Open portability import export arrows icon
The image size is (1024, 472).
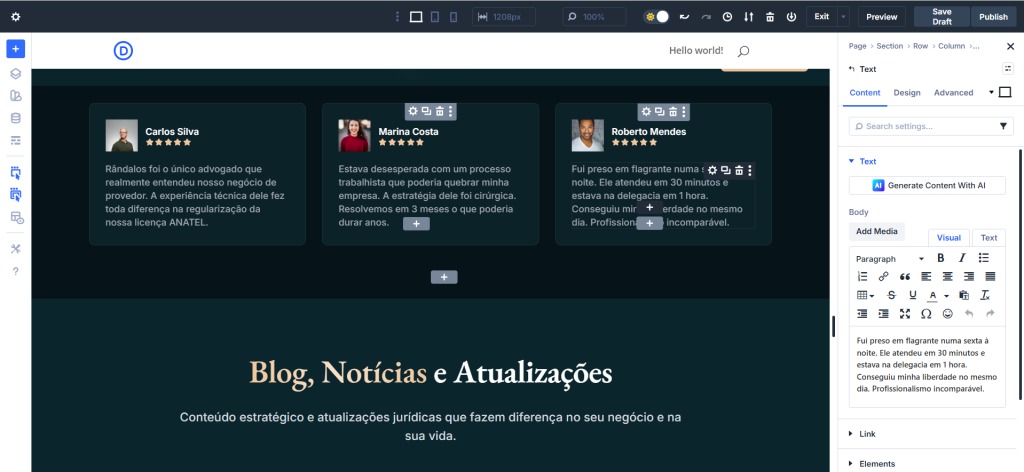[x=749, y=17]
